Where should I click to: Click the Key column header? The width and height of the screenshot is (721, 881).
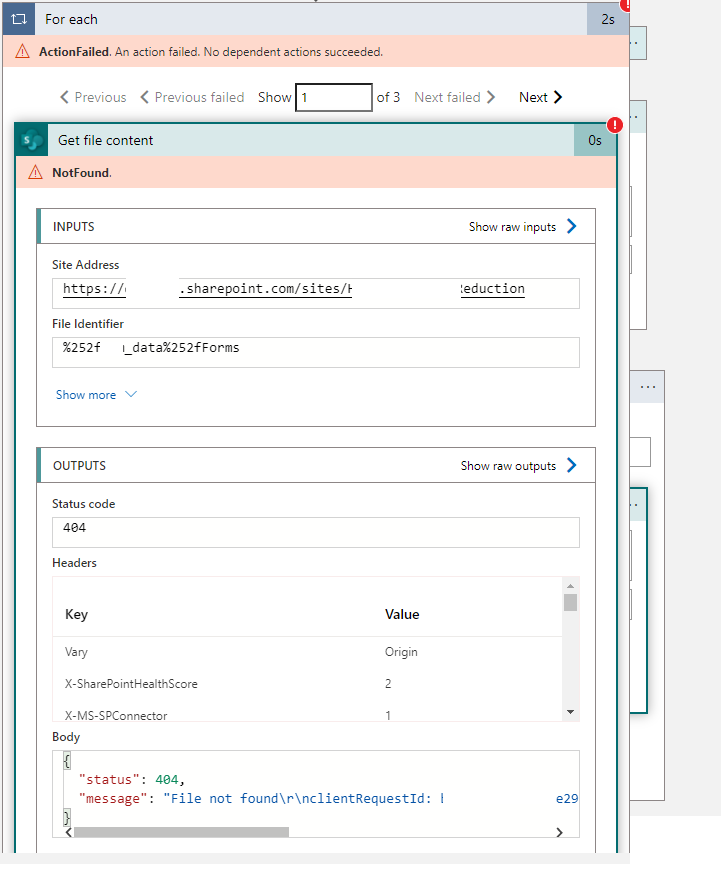tap(76, 615)
